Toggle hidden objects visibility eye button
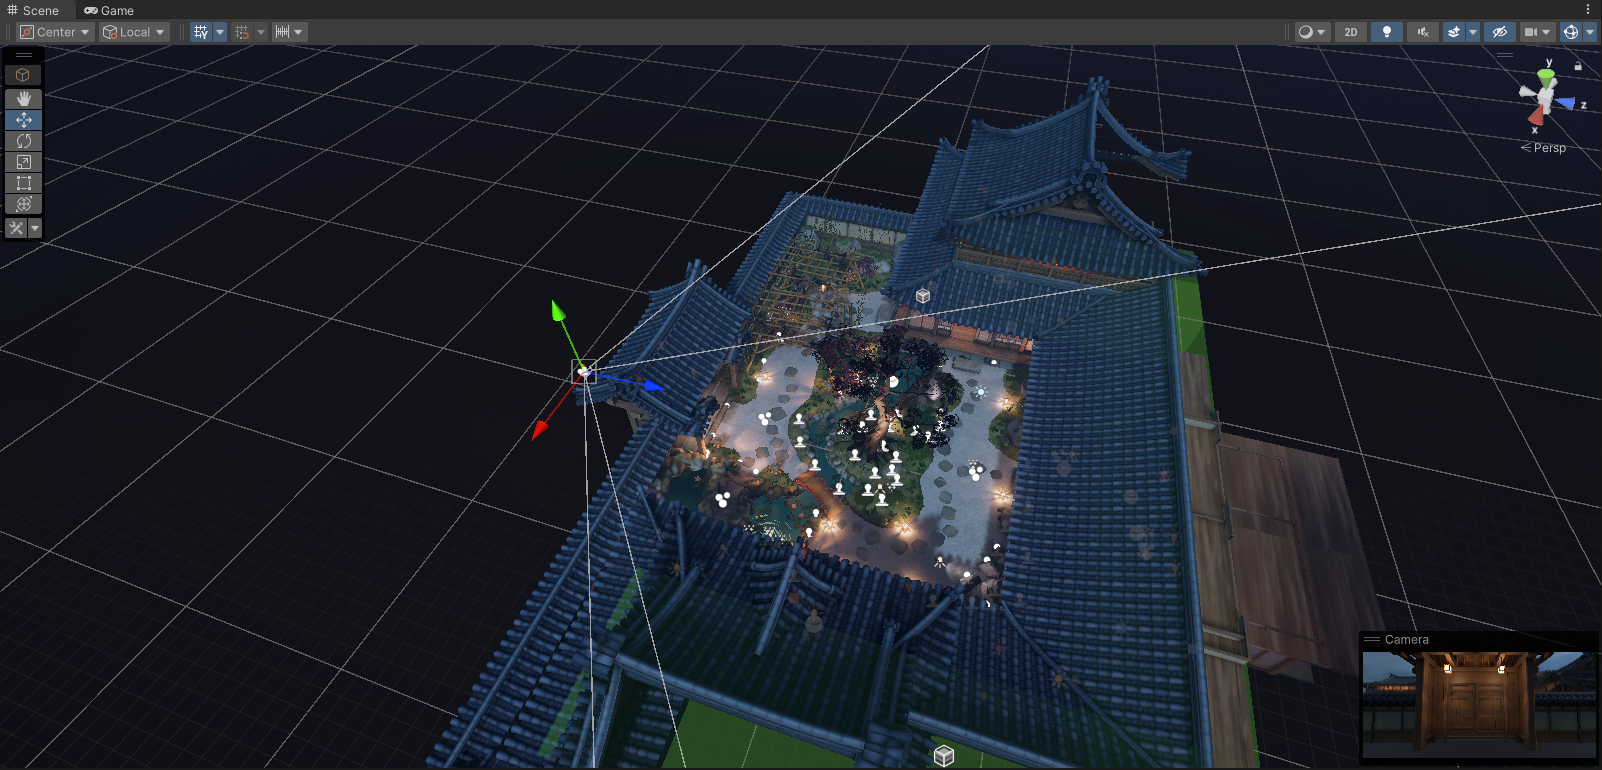This screenshot has height=770, width=1602. [x=1499, y=32]
